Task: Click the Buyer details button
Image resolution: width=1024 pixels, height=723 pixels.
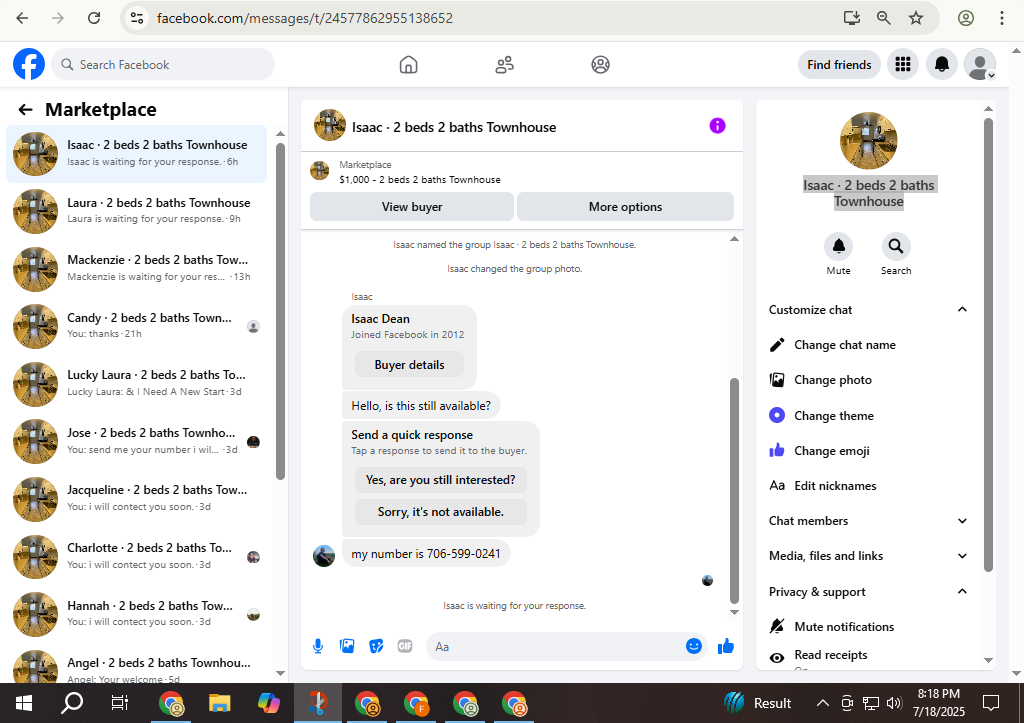Action: (409, 364)
